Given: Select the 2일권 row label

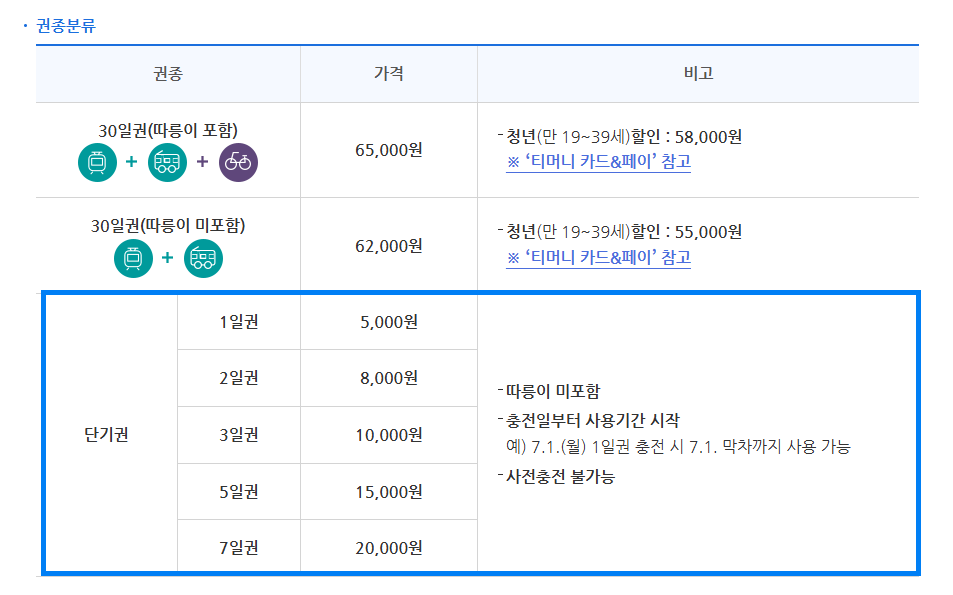Looking at the screenshot, I should 238,378.
